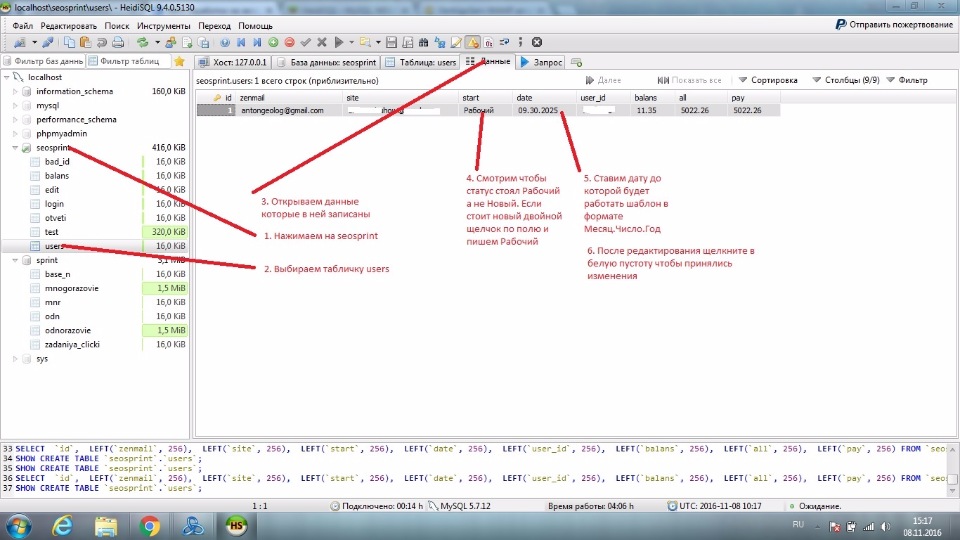Click the highlighted warning triangle icon

(473, 42)
